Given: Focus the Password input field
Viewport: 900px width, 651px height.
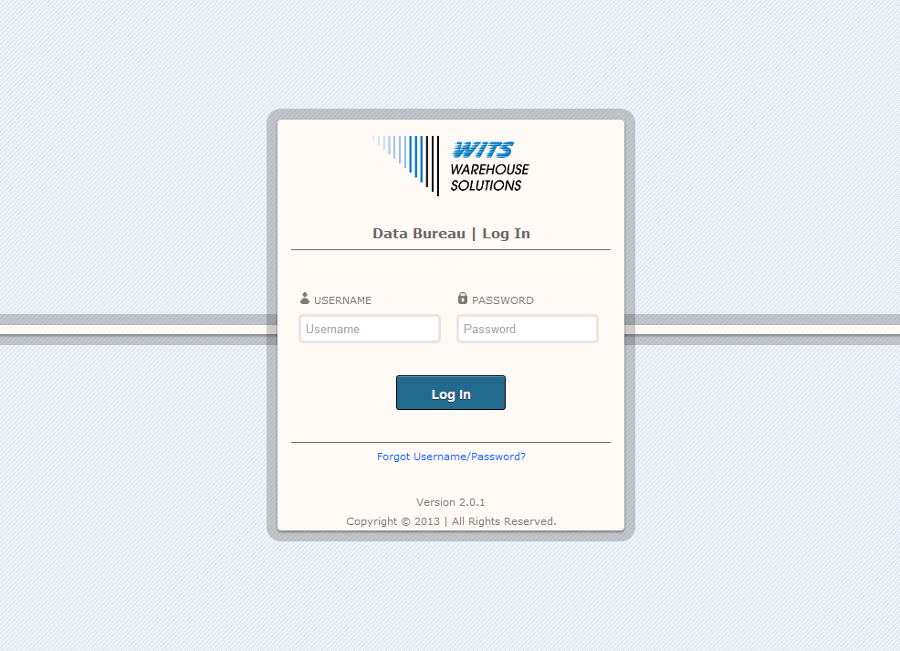Looking at the screenshot, I should click(527, 329).
